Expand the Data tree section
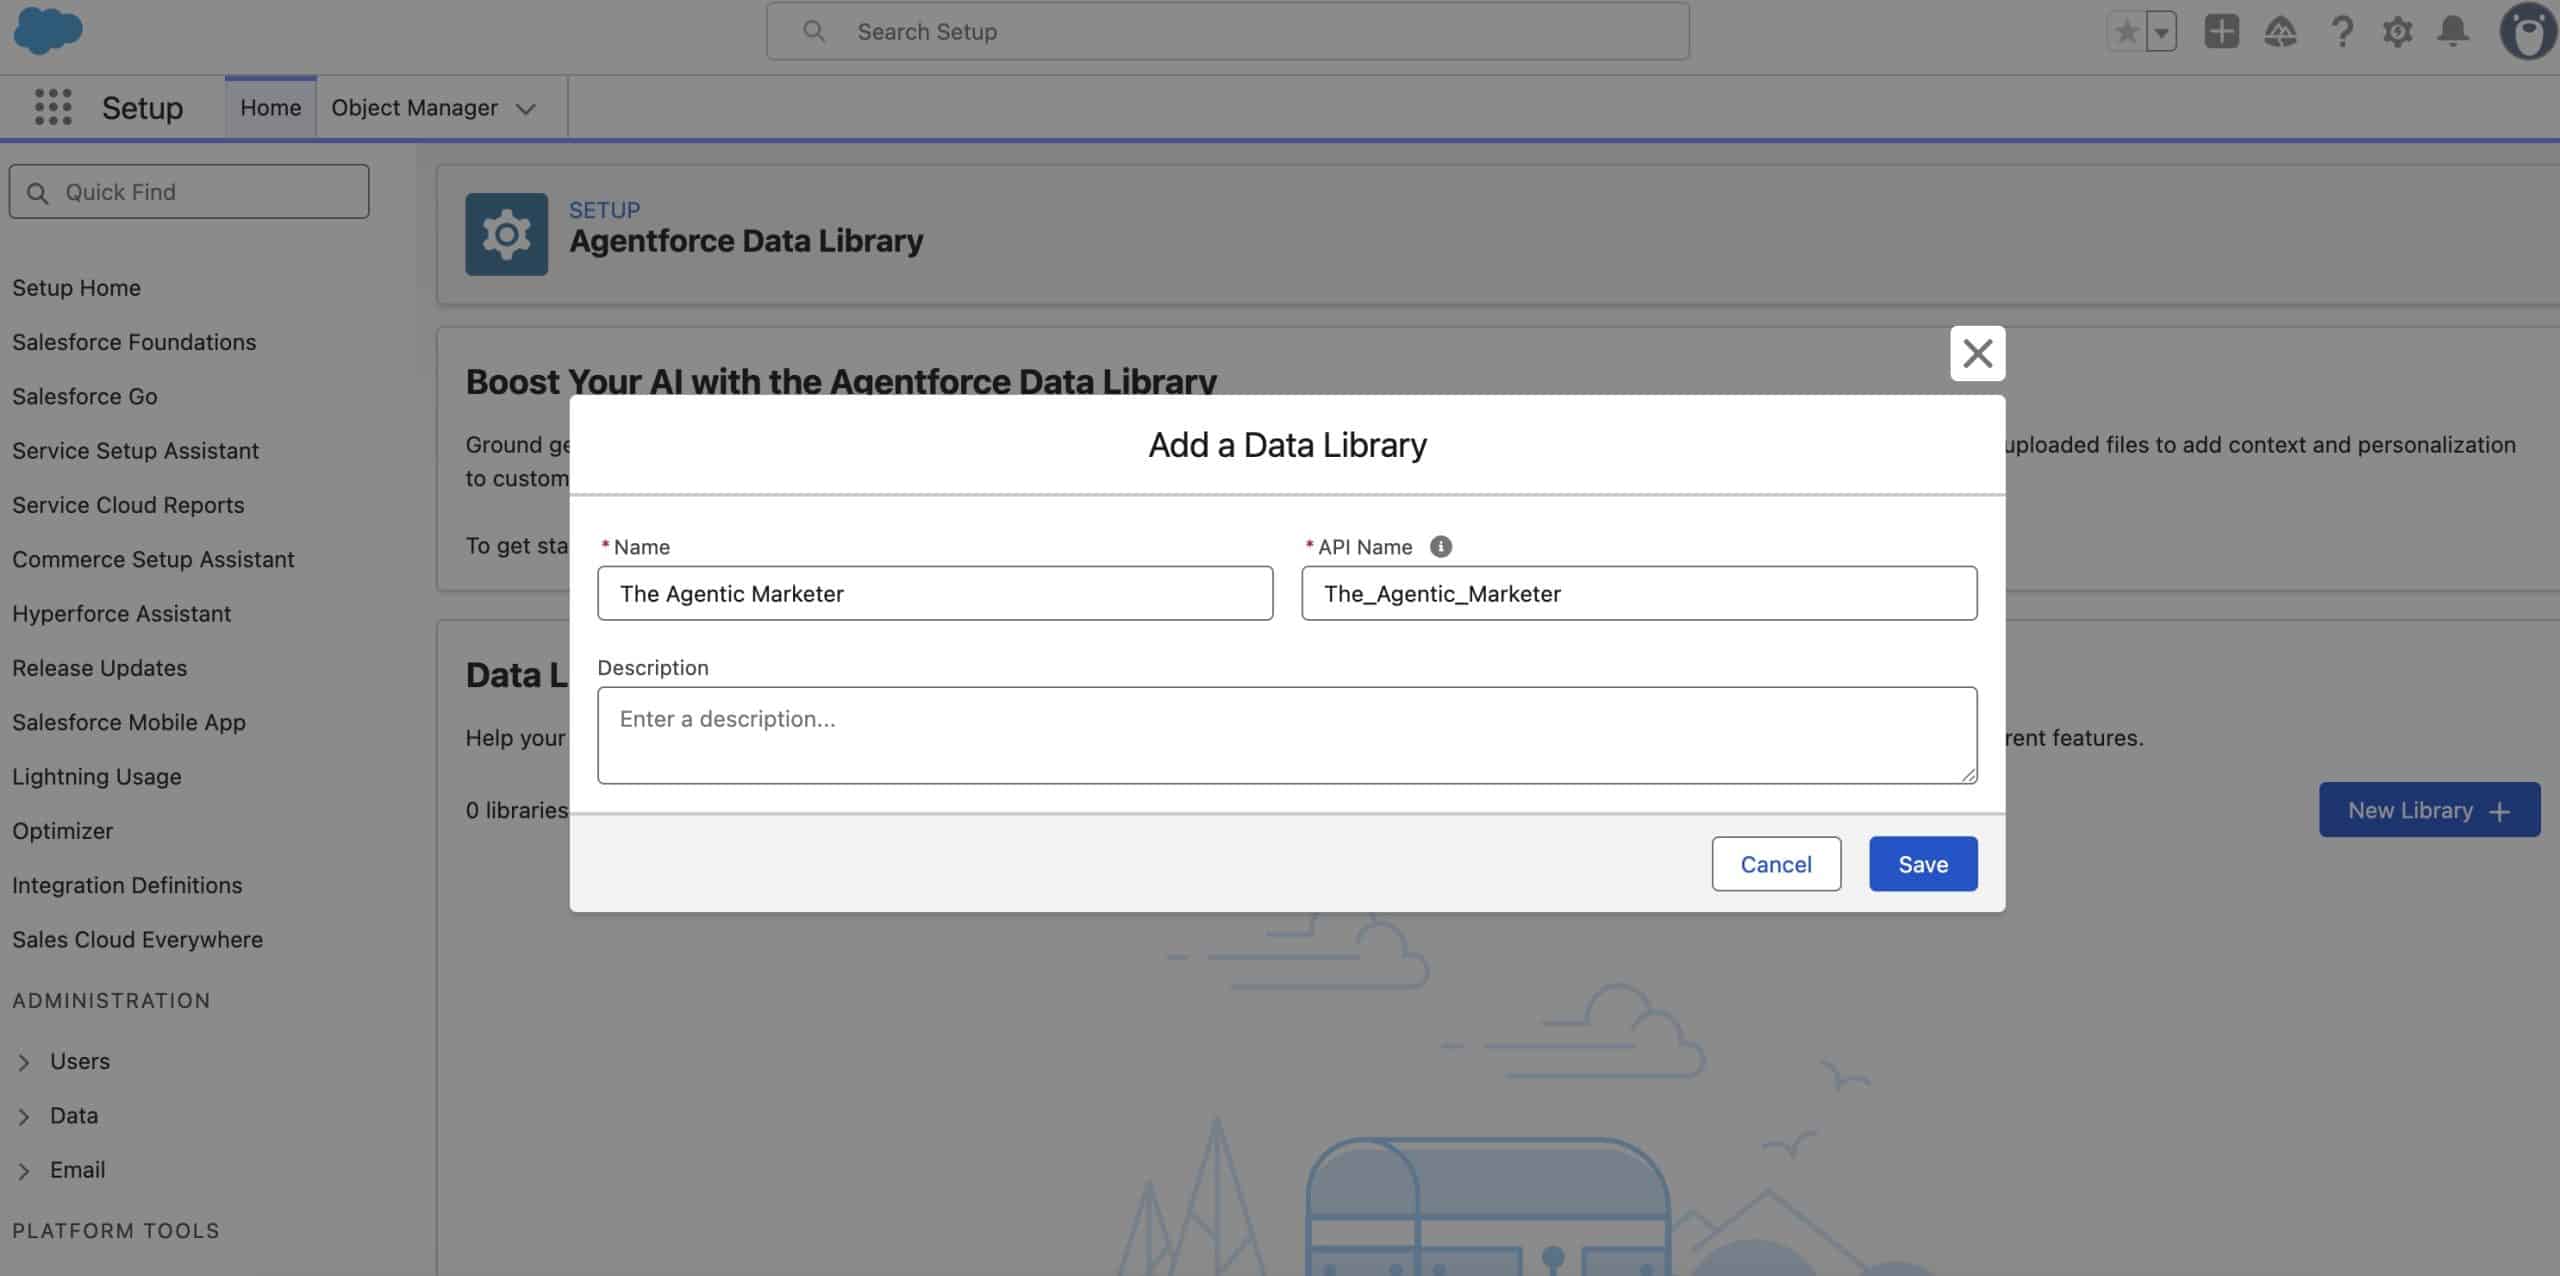The height and width of the screenshot is (1276, 2560). coord(24,1116)
